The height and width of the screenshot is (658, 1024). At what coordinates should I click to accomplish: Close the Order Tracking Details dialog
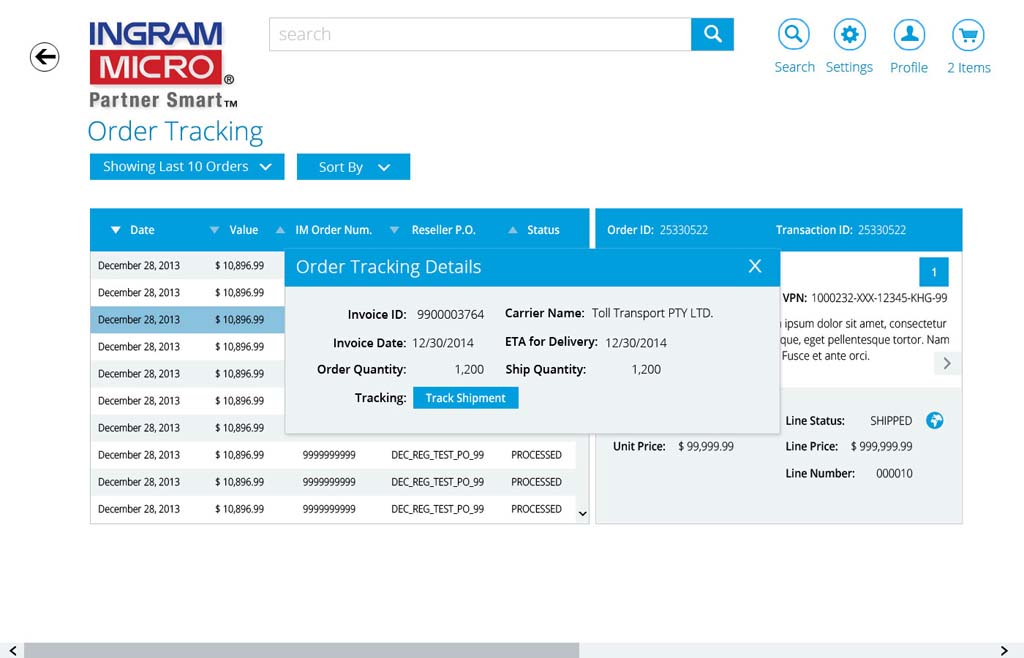(755, 266)
